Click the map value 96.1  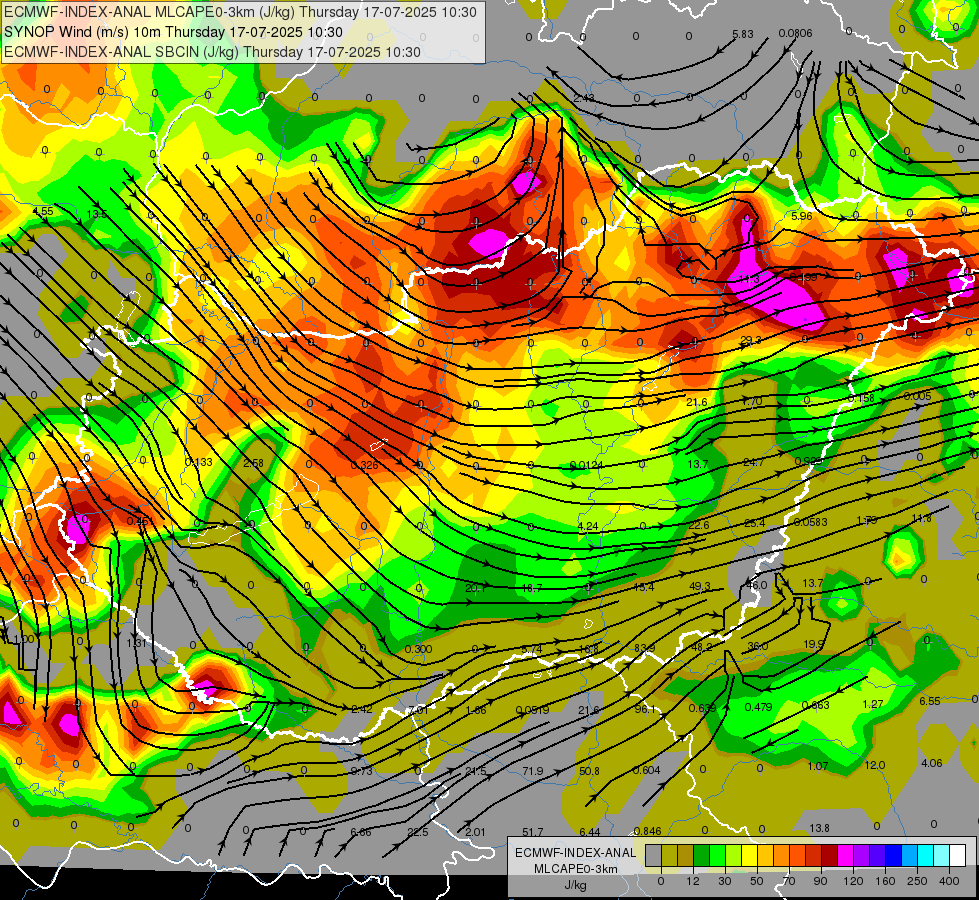644,709
